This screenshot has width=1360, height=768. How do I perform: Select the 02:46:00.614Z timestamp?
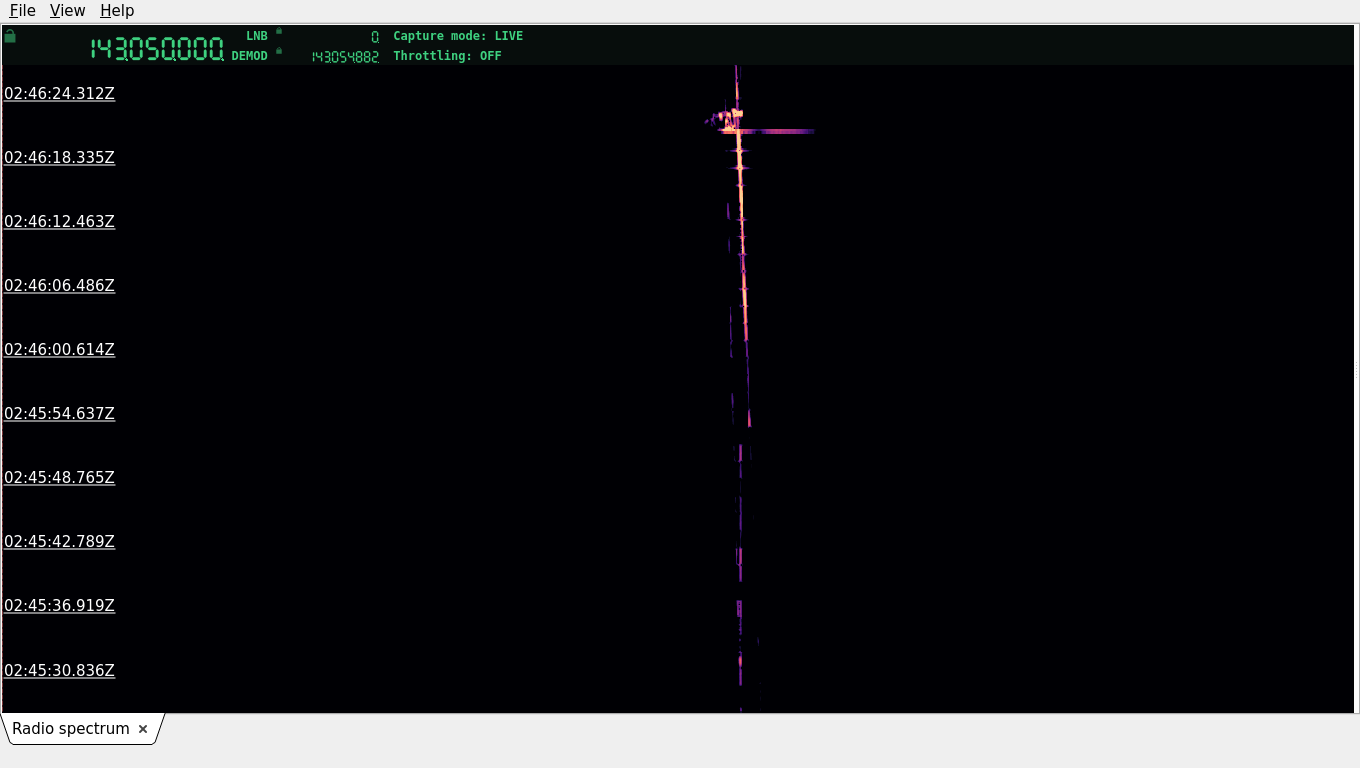[59, 350]
